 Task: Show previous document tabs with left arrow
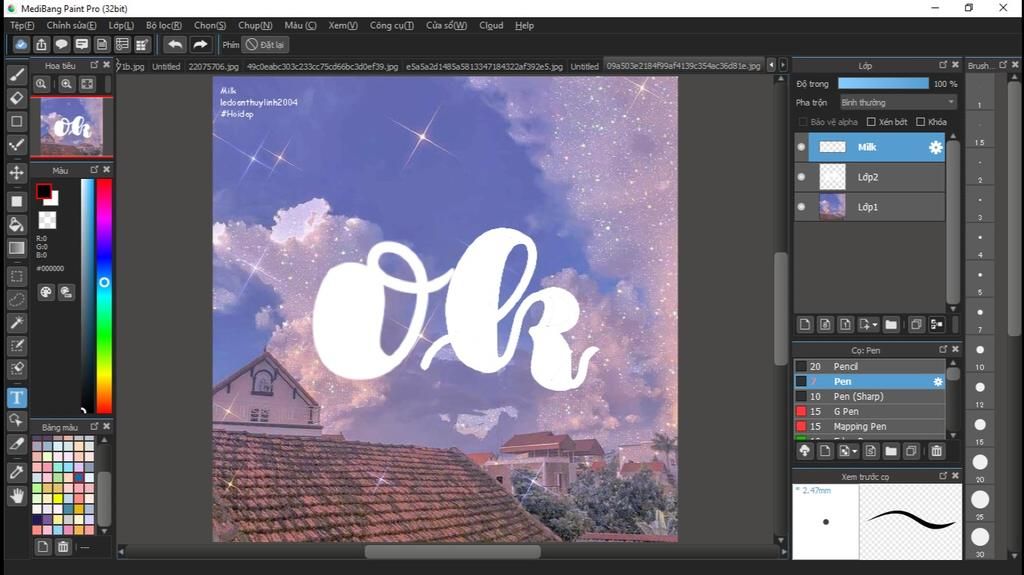tap(771, 65)
